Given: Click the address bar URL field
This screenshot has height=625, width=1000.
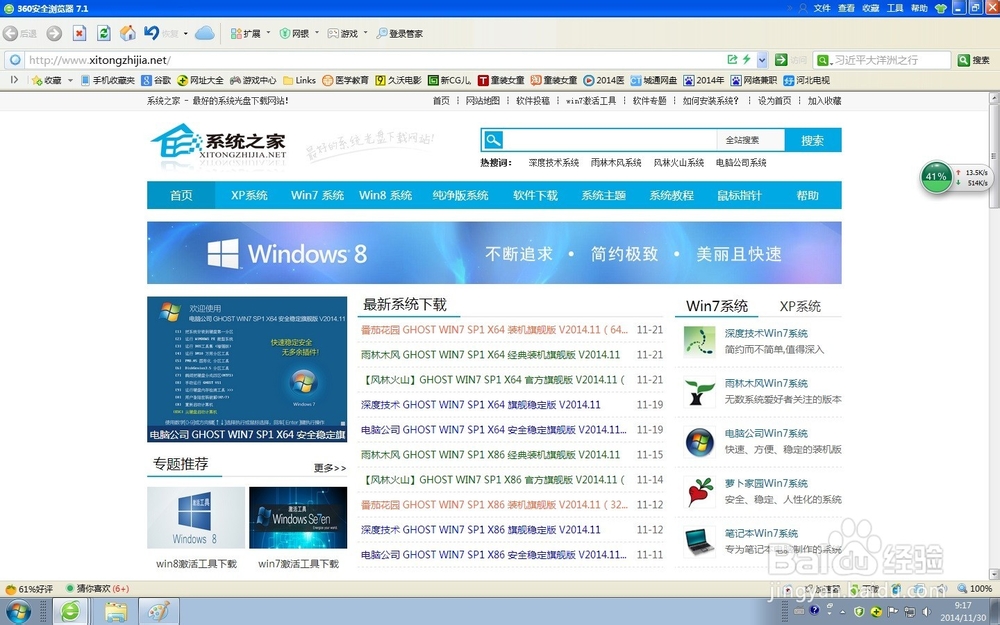Looking at the screenshot, I should coord(375,60).
